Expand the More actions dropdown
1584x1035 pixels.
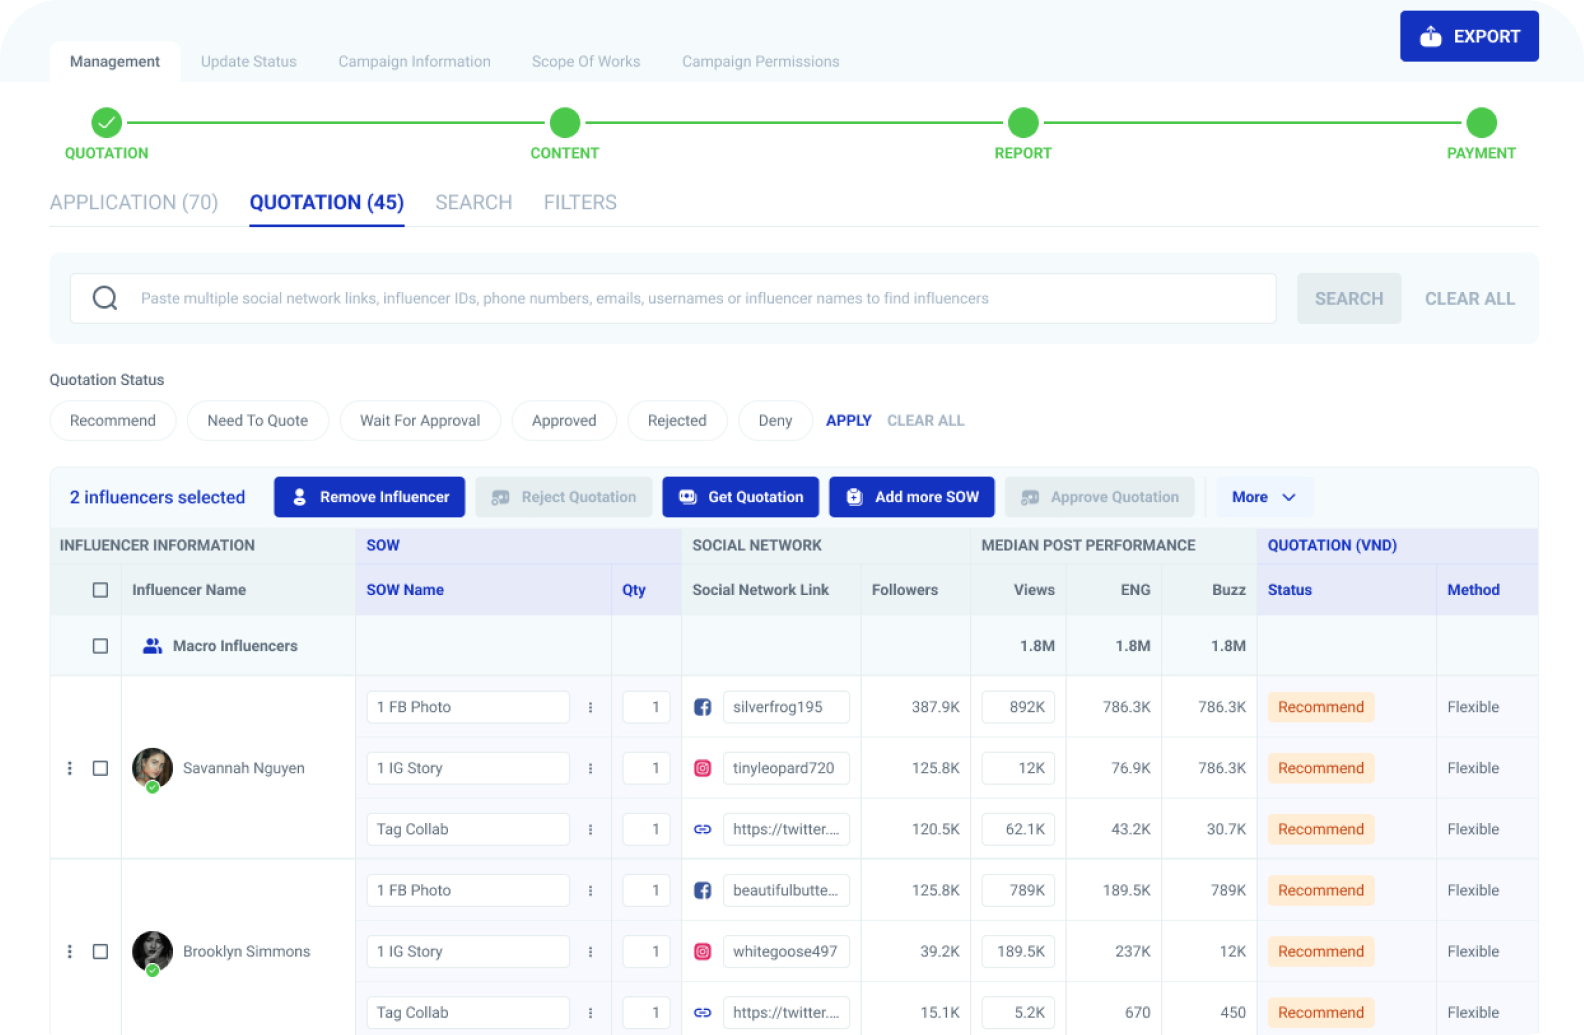(x=1264, y=497)
